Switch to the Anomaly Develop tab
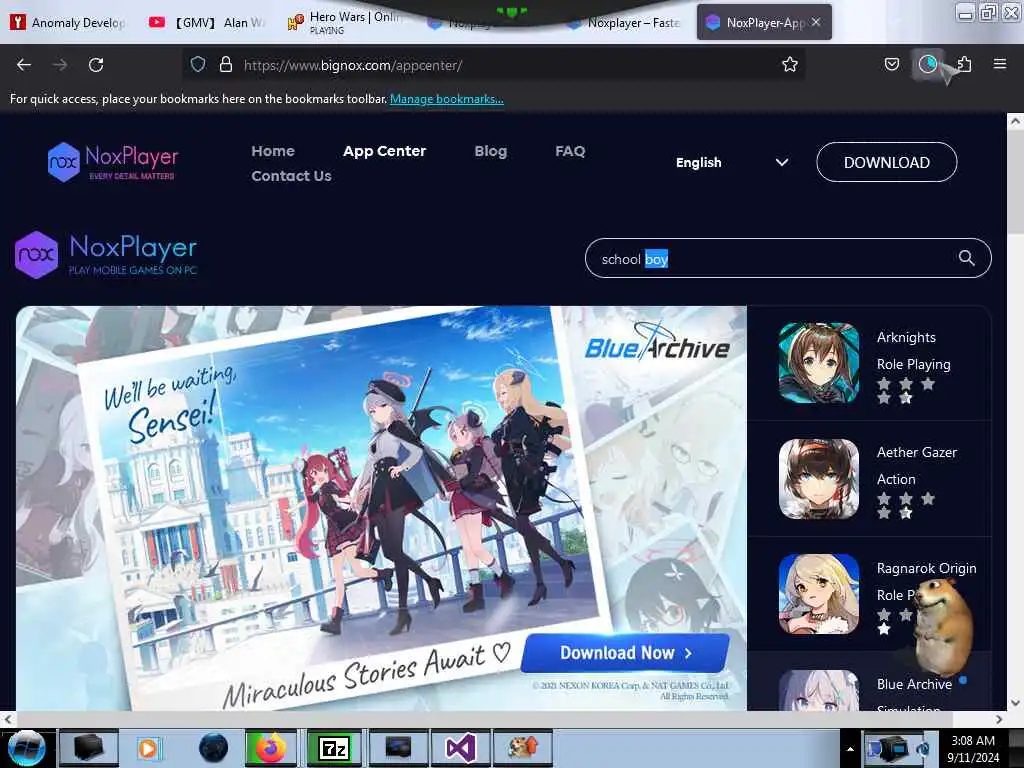This screenshot has height=768, width=1024. pos(69,22)
